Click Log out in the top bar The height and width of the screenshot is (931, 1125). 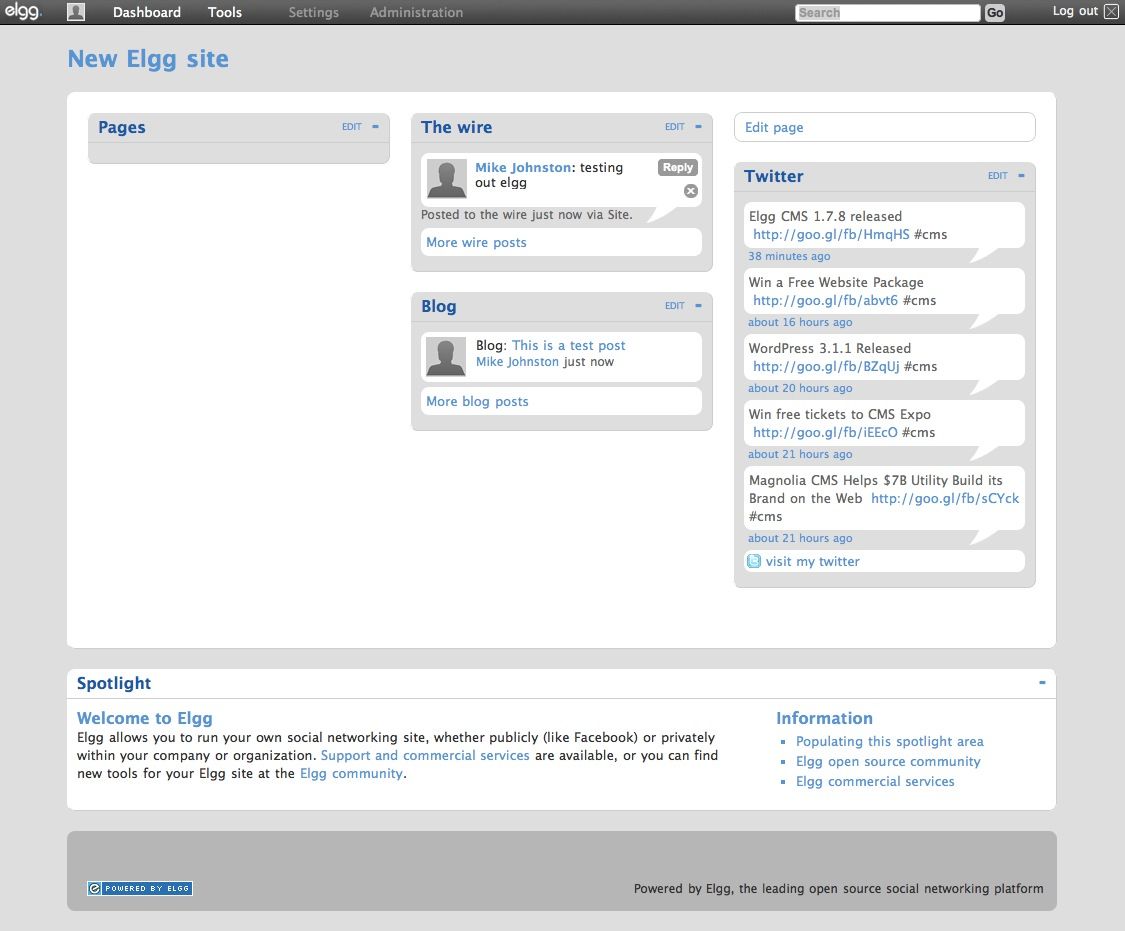point(1075,11)
